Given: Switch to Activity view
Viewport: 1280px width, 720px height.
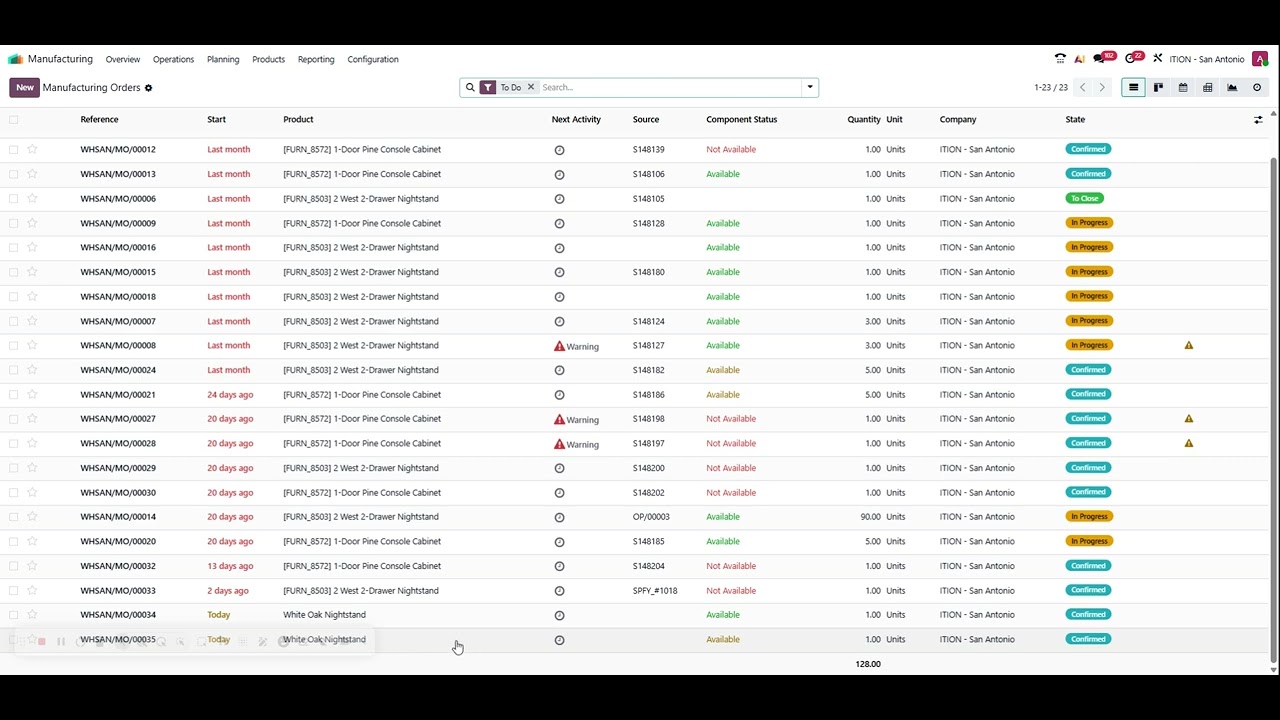Looking at the screenshot, I should (1257, 88).
